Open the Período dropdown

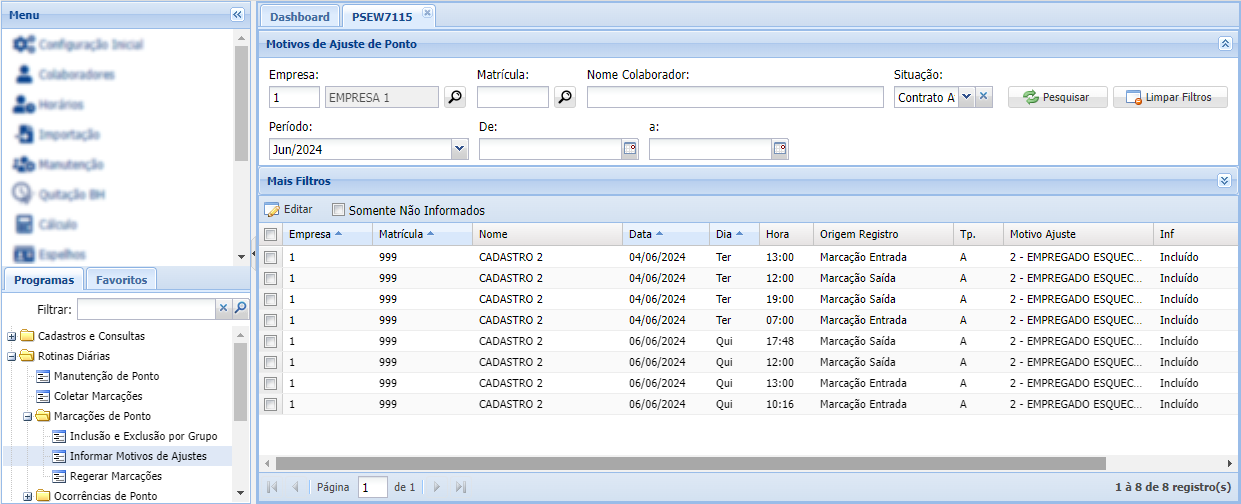point(459,149)
